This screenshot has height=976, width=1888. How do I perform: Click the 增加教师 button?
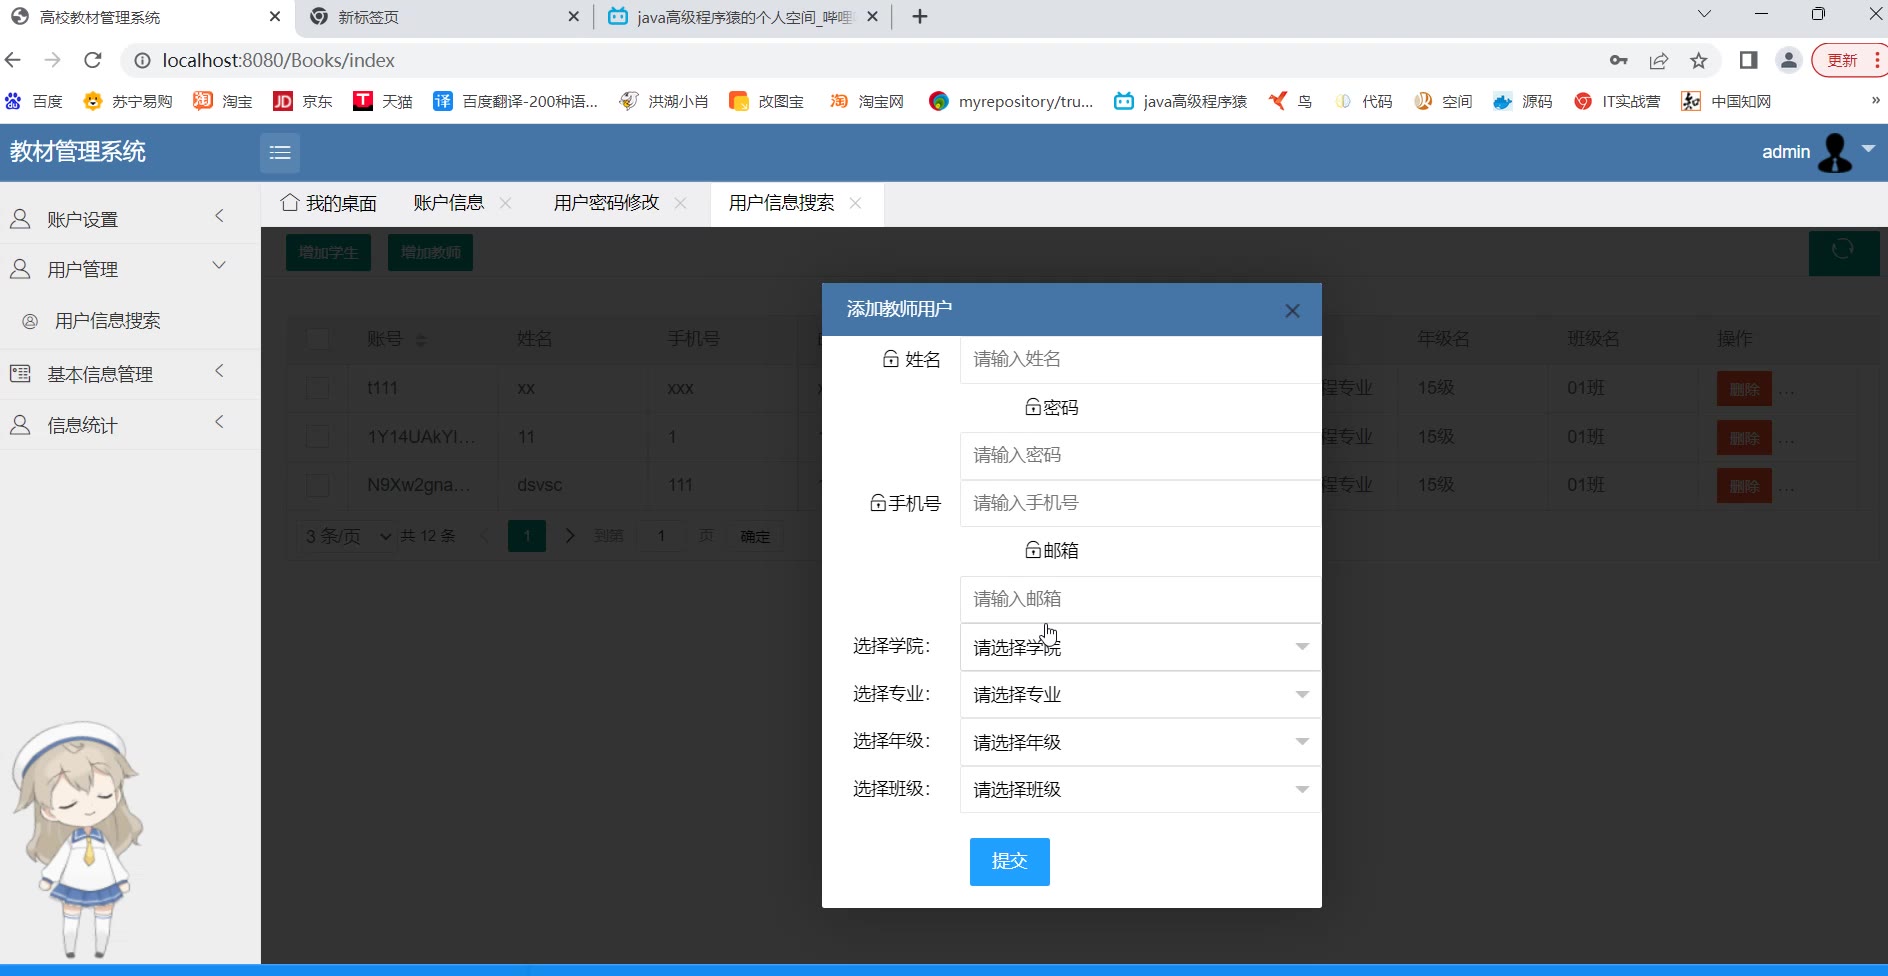click(430, 252)
